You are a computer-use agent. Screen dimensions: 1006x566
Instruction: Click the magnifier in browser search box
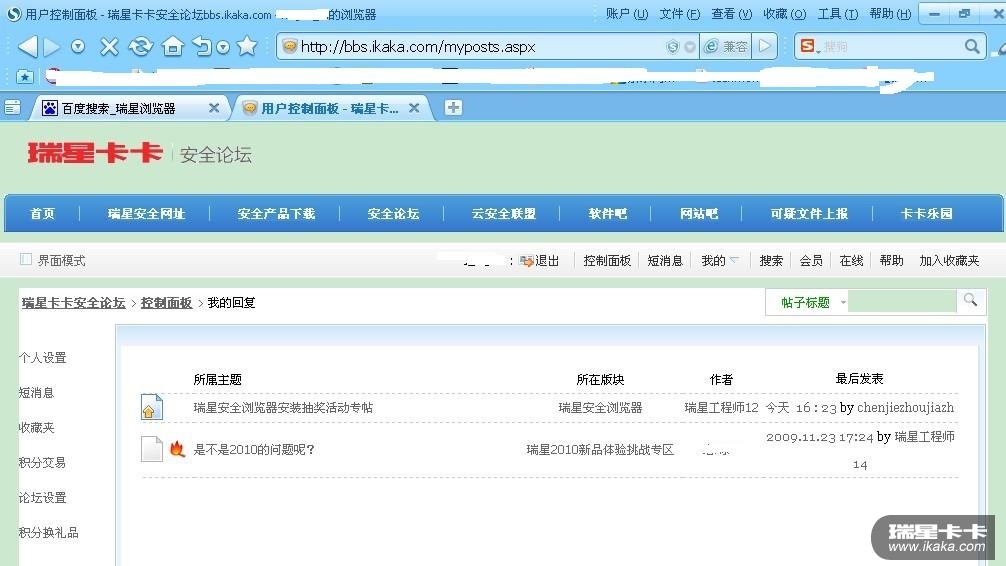tap(972, 46)
